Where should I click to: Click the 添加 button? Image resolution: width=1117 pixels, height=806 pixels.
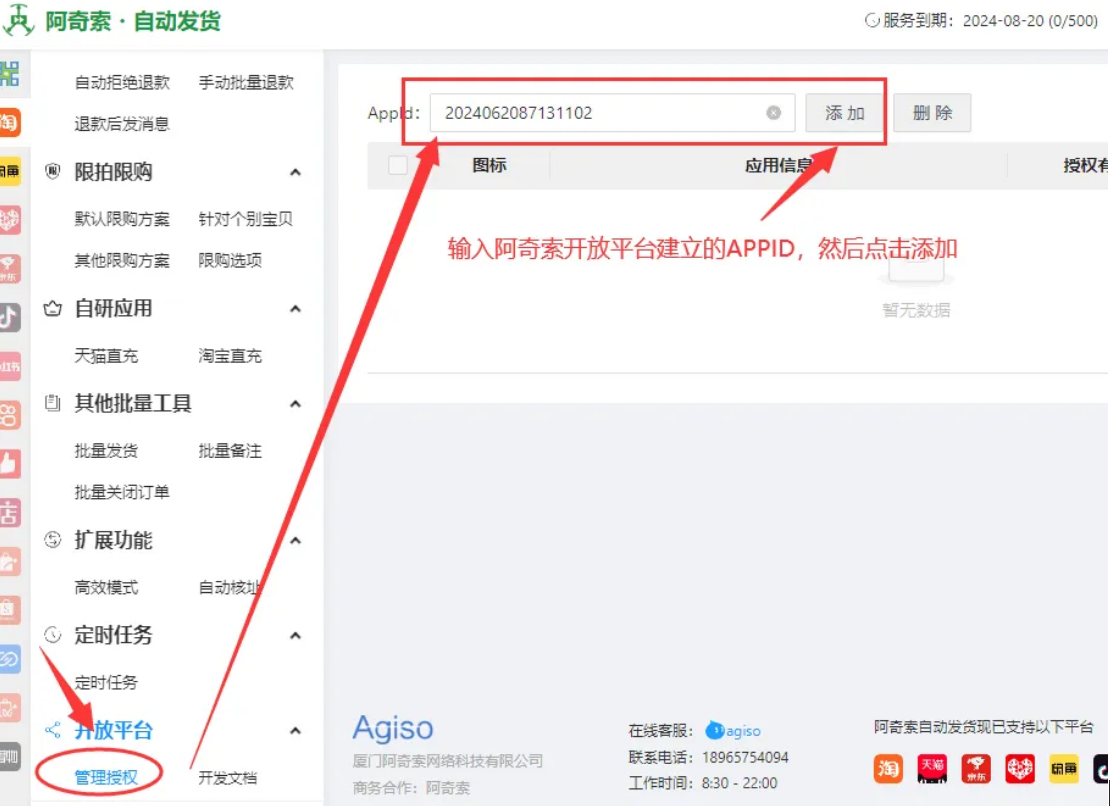click(844, 113)
